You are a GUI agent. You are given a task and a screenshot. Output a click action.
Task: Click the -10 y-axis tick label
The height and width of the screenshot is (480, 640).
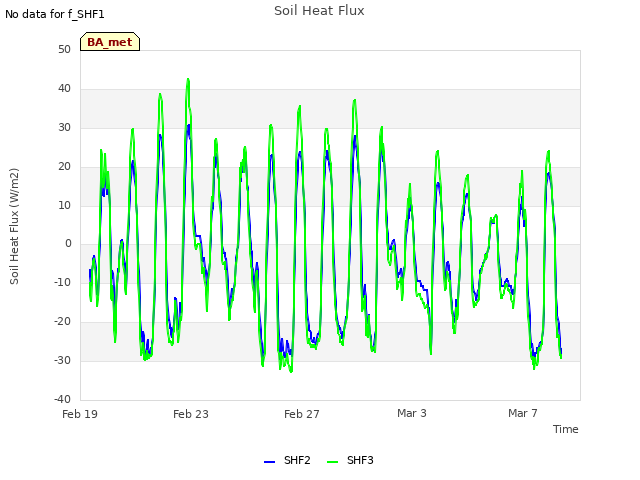pos(62,282)
